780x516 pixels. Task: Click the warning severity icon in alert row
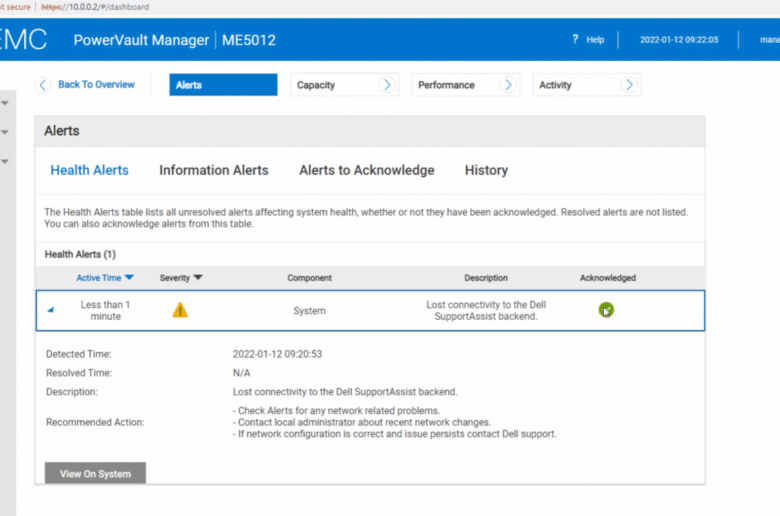point(180,310)
